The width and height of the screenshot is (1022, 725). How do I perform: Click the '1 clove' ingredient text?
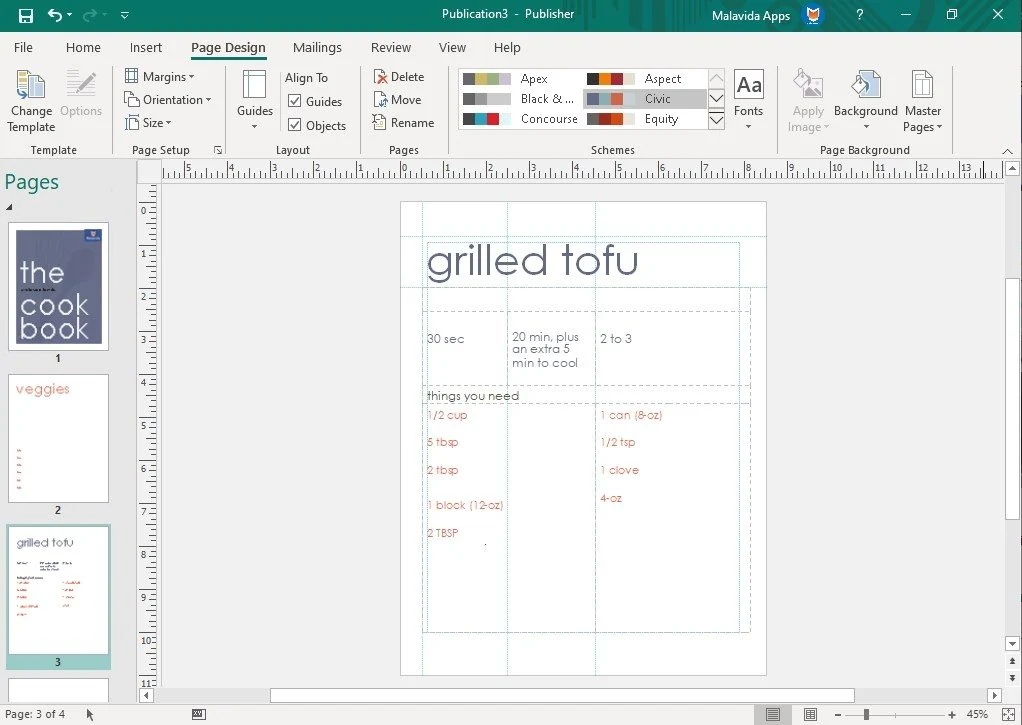(x=619, y=470)
